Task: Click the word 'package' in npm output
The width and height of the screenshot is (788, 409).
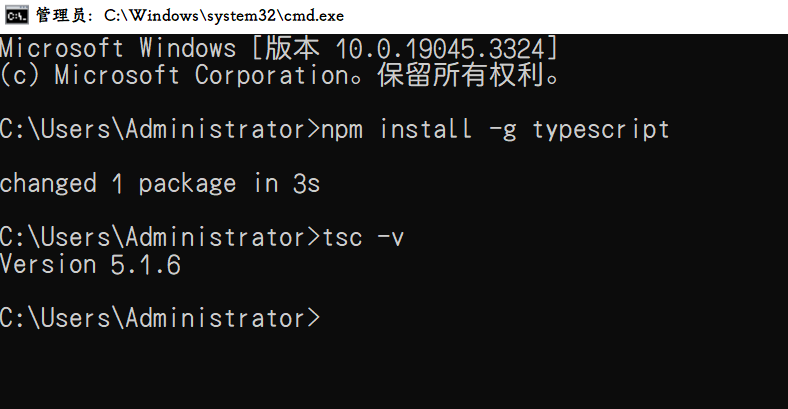Action: tap(187, 185)
